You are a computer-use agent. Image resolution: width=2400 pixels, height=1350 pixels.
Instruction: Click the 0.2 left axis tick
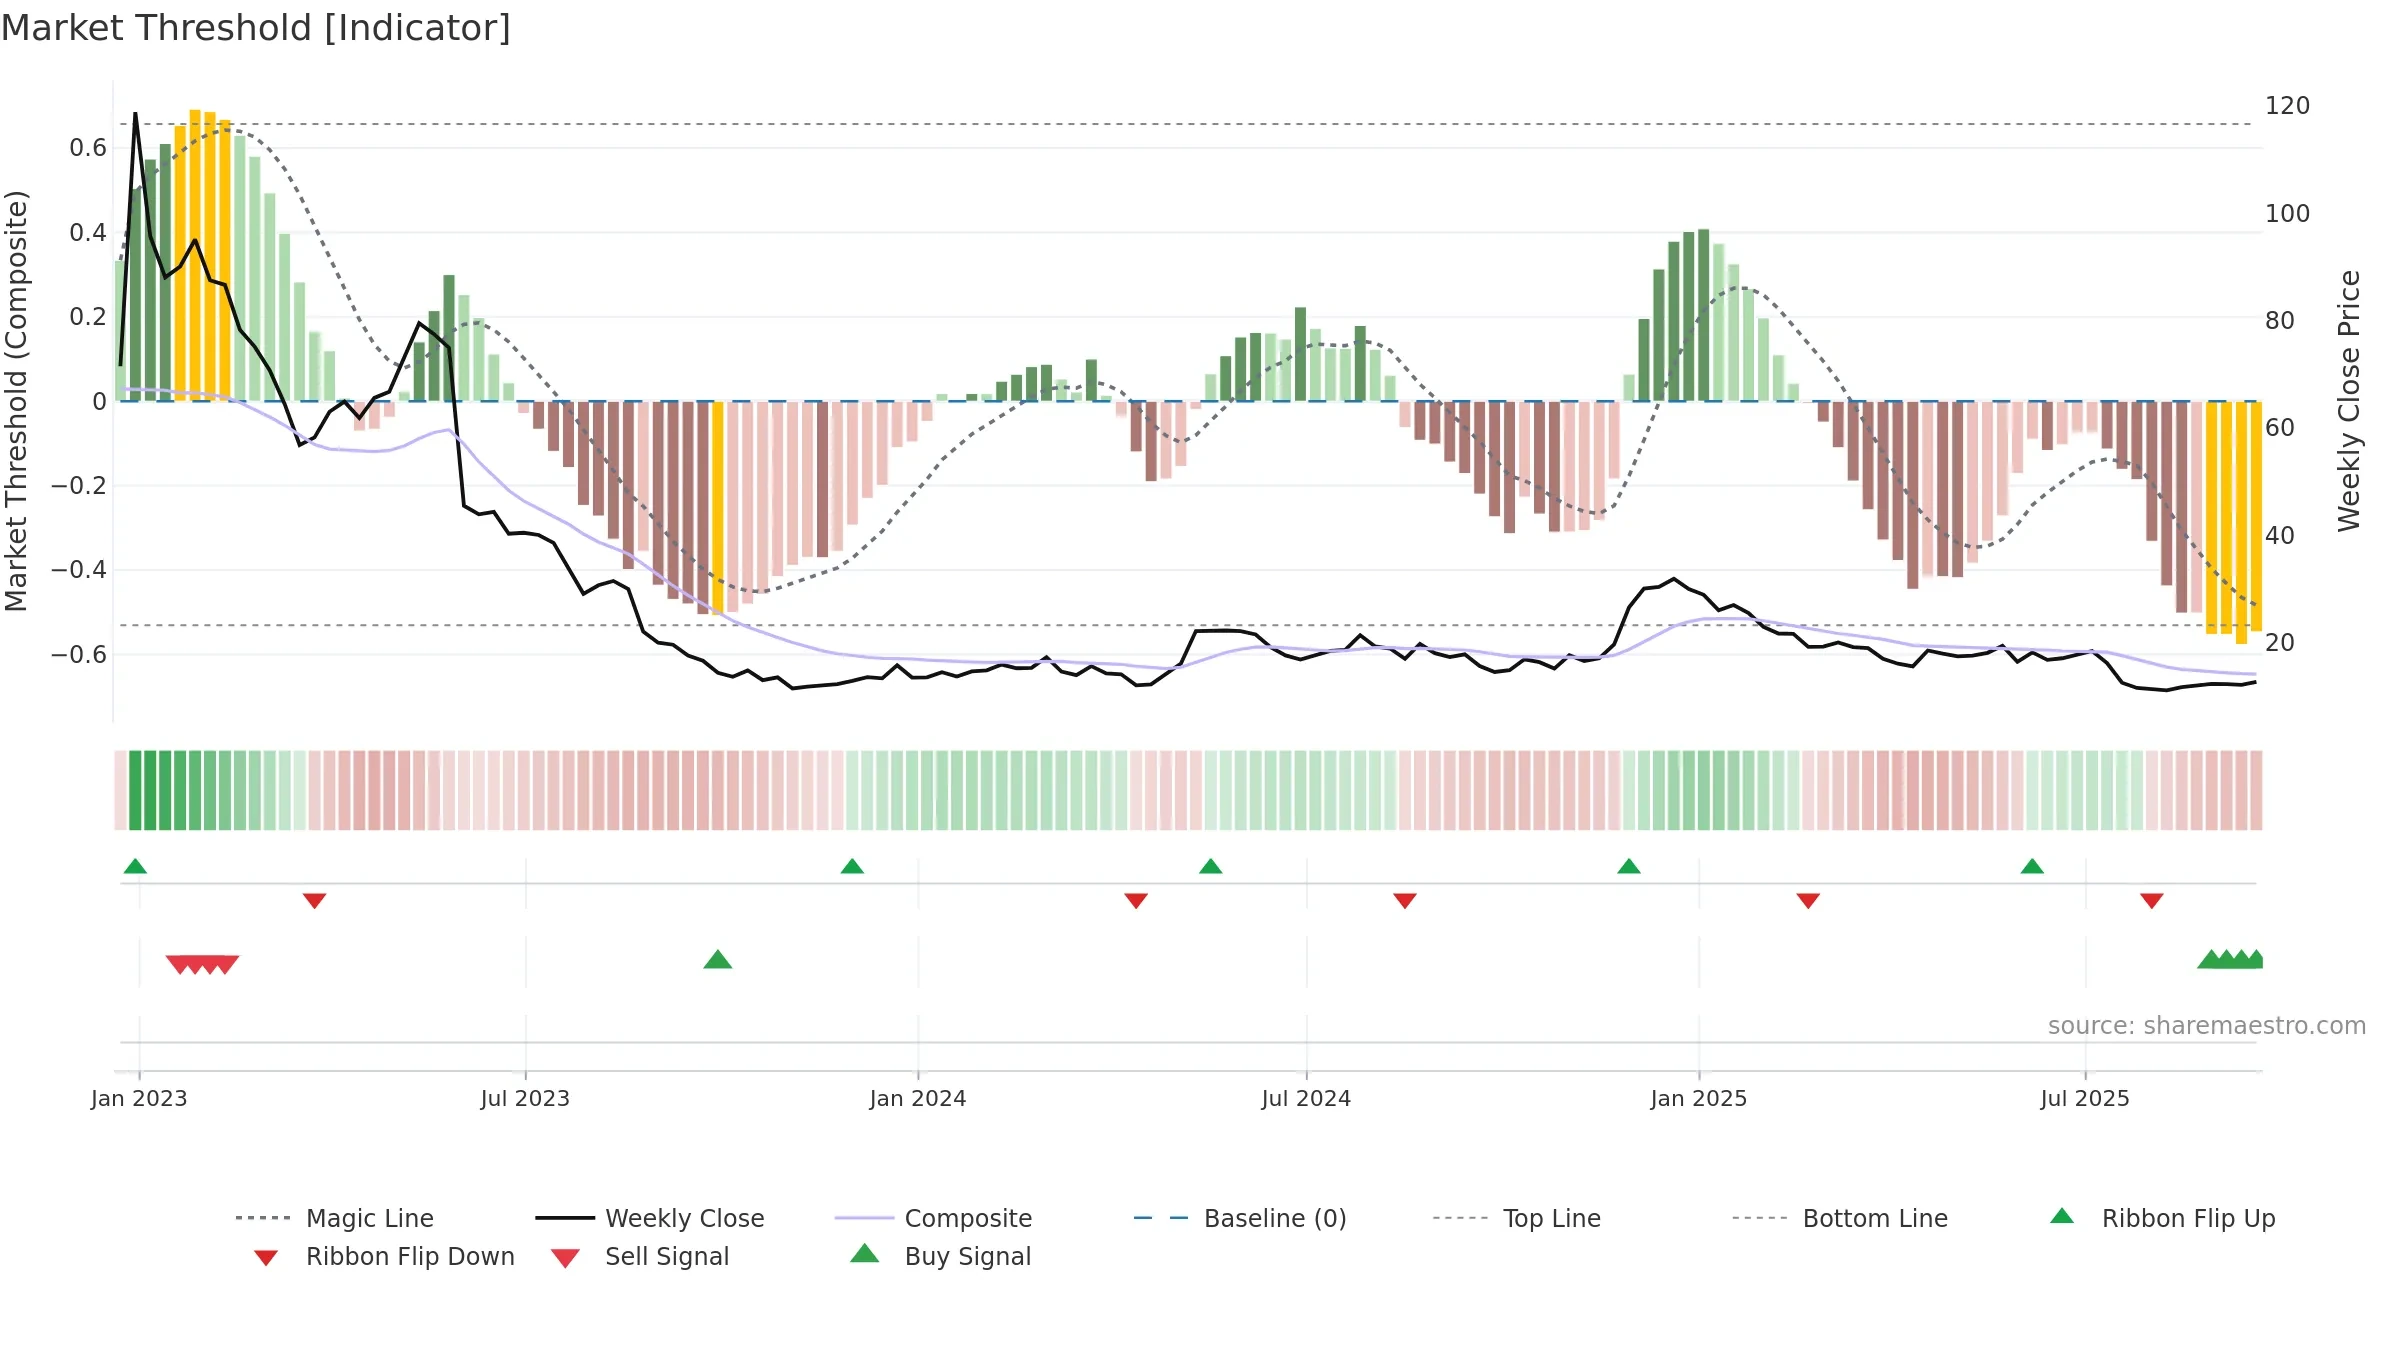[x=88, y=317]
